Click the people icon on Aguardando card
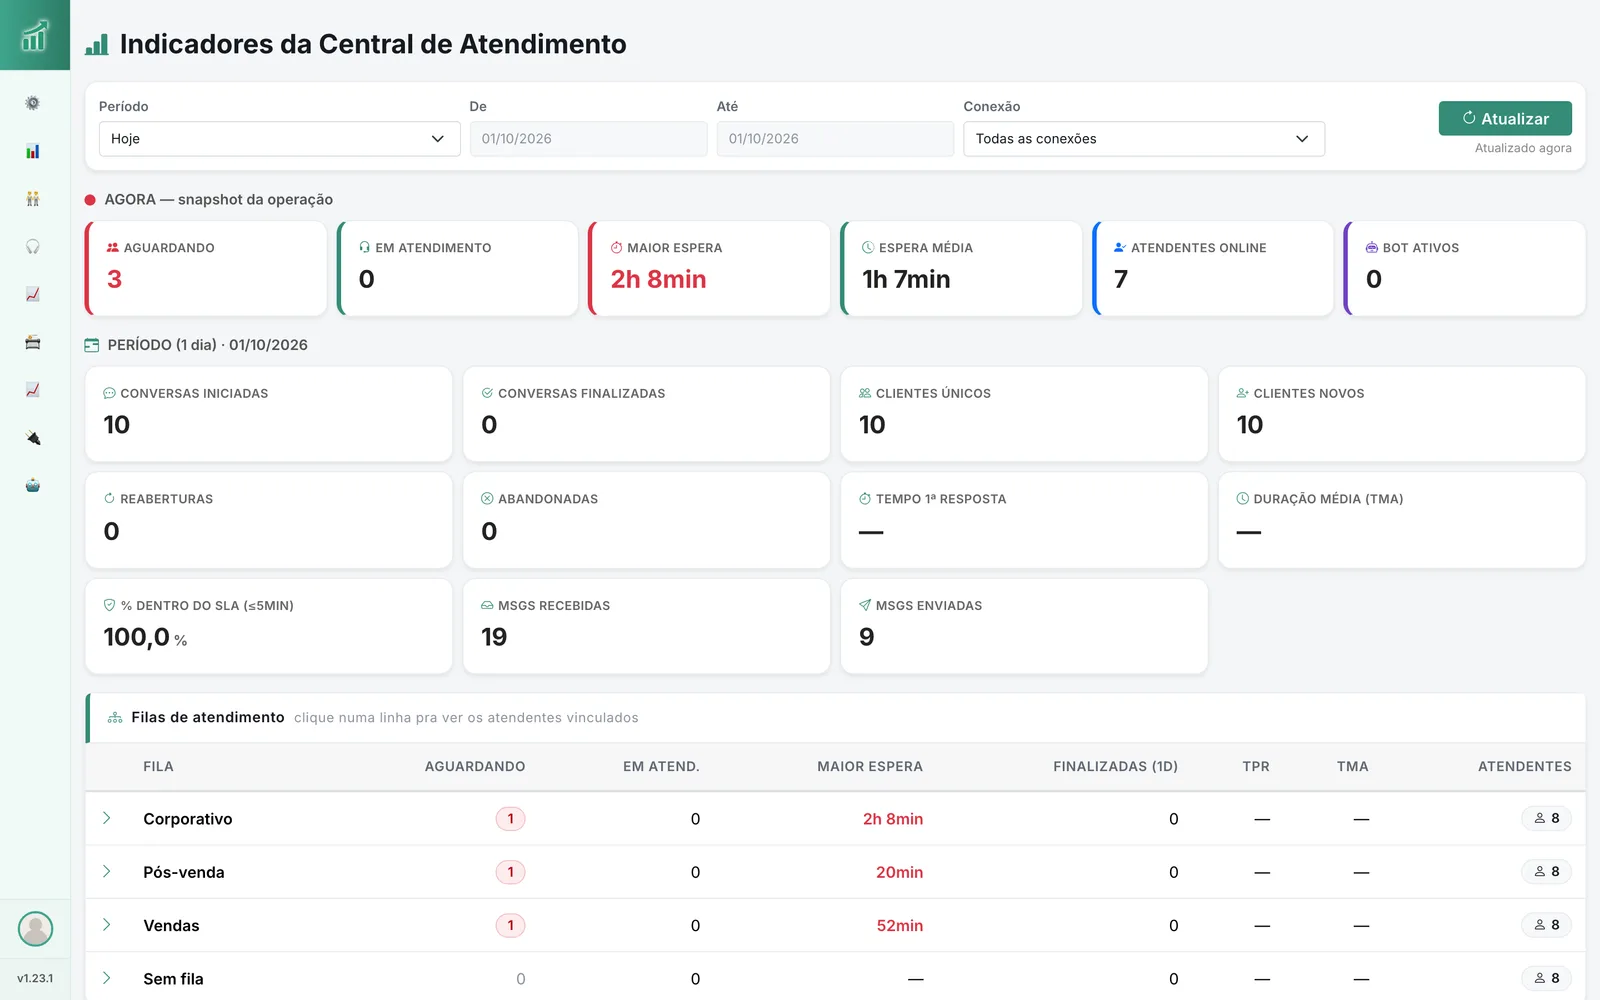1600x1000 pixels. (x=113, y=248)
